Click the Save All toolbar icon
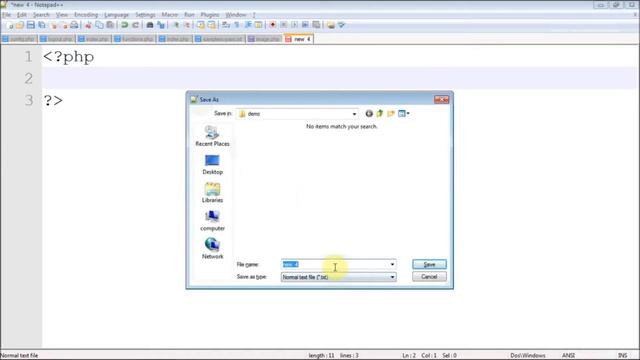The image size is (640, 360). pos(42,25)
